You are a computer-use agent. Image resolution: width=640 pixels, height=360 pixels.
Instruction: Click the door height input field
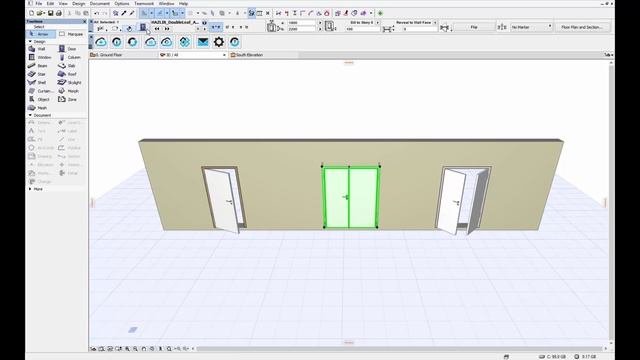[302, 29]
